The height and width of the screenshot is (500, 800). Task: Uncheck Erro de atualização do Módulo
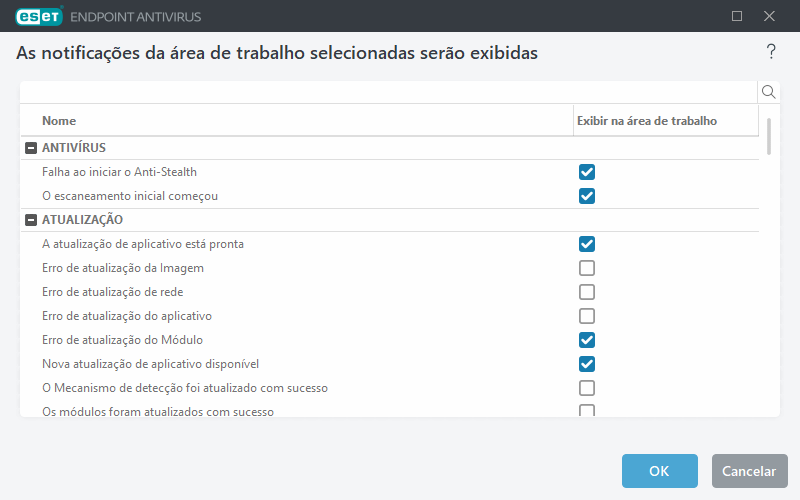[587, 340]
